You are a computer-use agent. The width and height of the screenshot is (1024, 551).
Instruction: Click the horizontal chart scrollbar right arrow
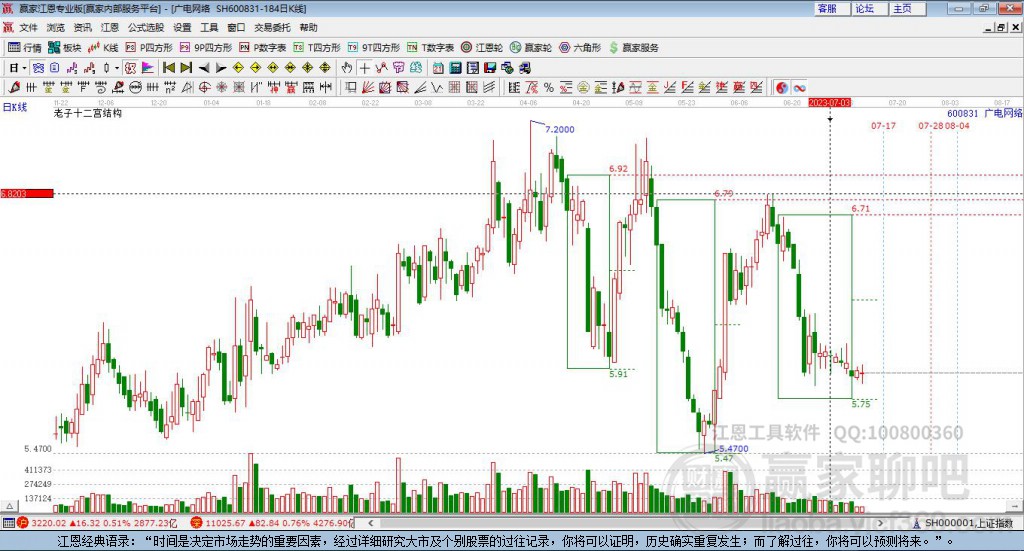pyautogui.click(x=880, y=523)
